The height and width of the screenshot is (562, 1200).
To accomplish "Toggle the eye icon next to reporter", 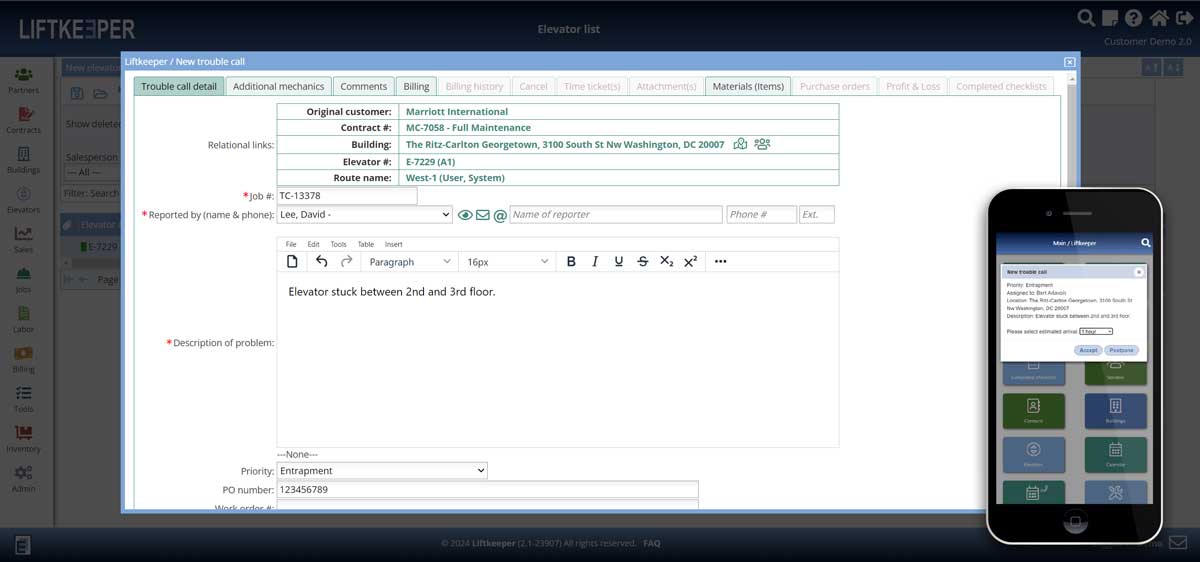I will click(x=465, y=215).
